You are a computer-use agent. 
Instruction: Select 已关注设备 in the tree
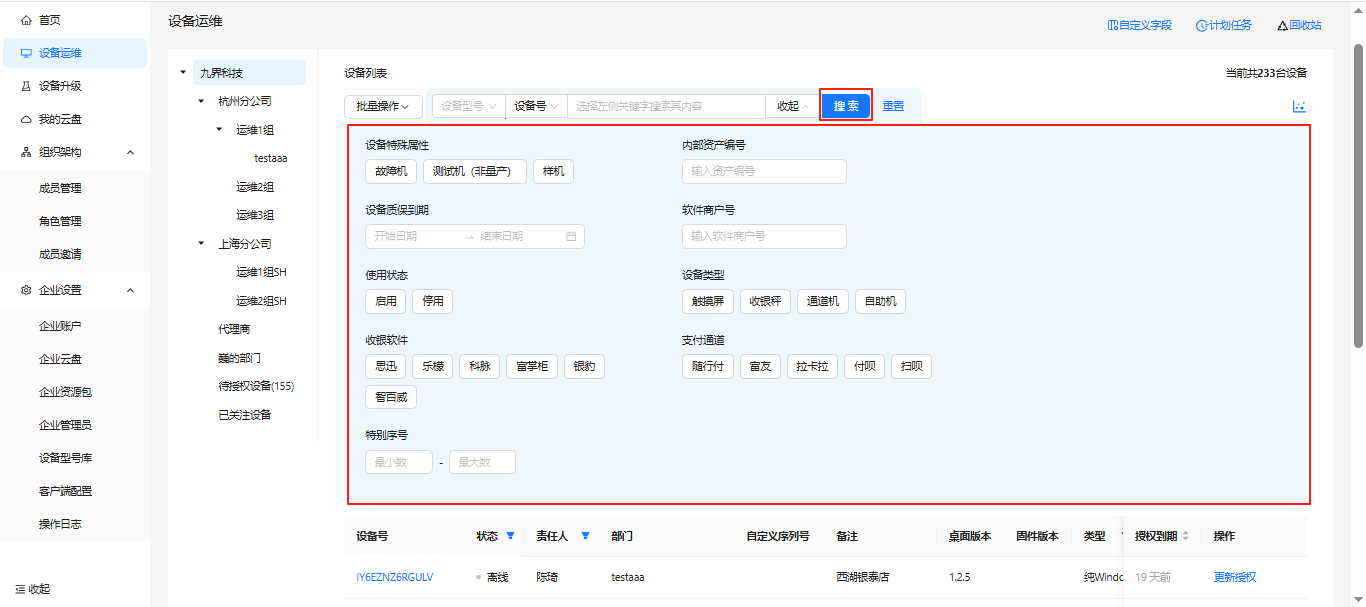(245, 415)
